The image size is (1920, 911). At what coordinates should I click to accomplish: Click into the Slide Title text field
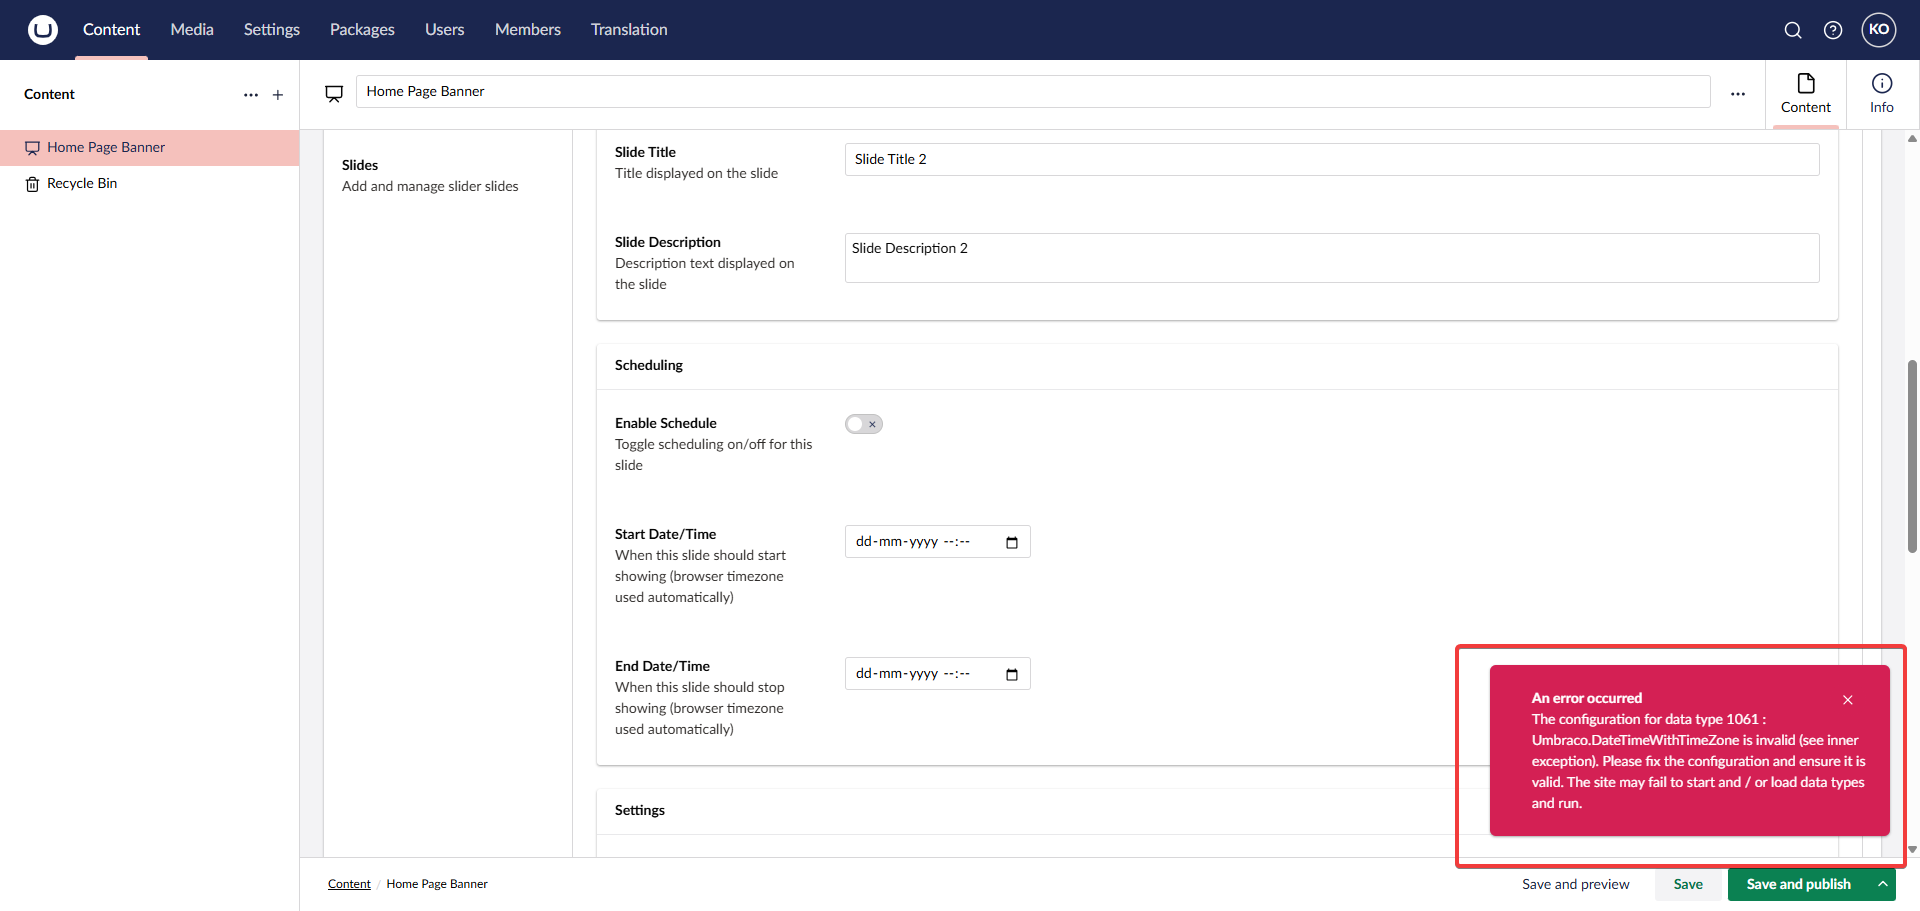pos(1331,160)
